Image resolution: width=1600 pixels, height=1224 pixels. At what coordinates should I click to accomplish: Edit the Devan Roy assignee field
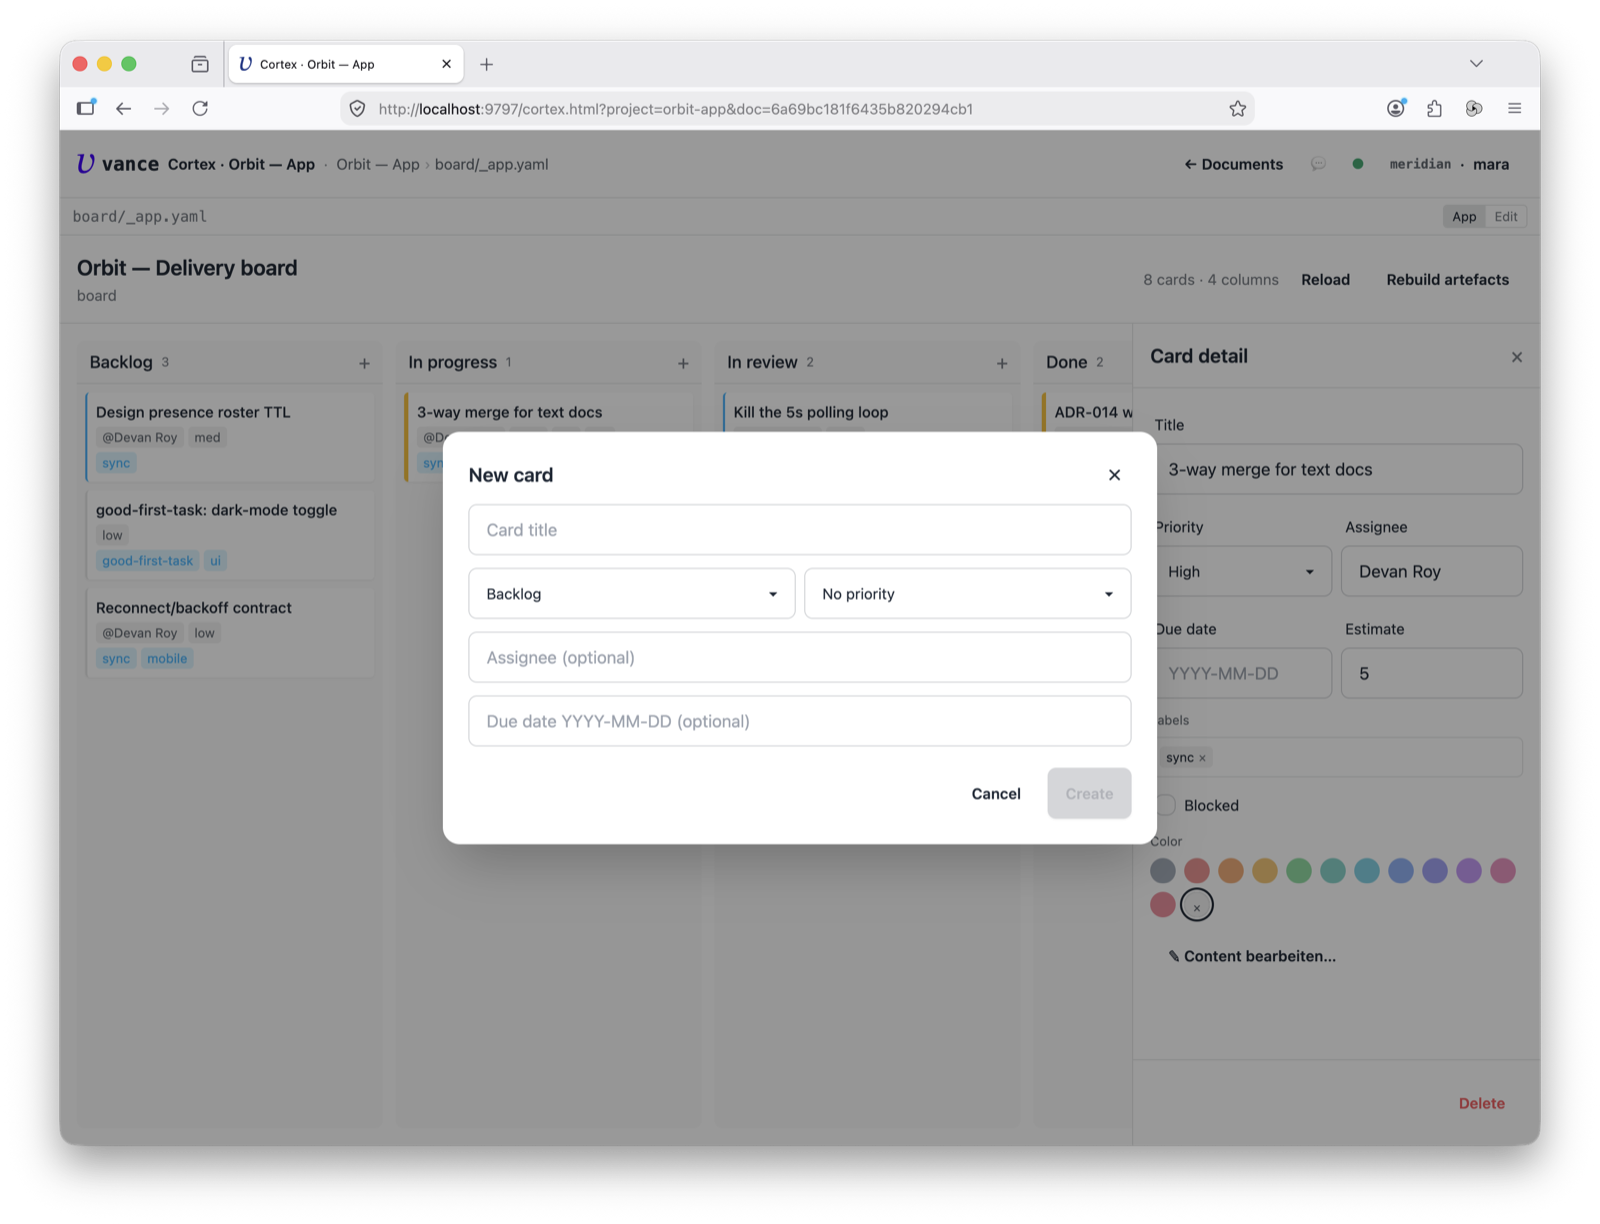1432,571
